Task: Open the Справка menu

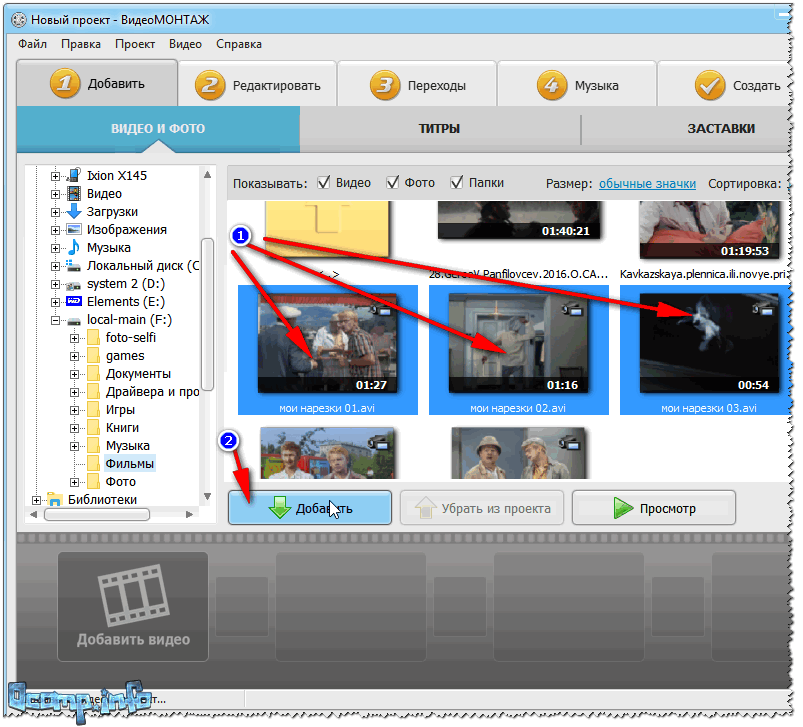Action: [239, 44]
